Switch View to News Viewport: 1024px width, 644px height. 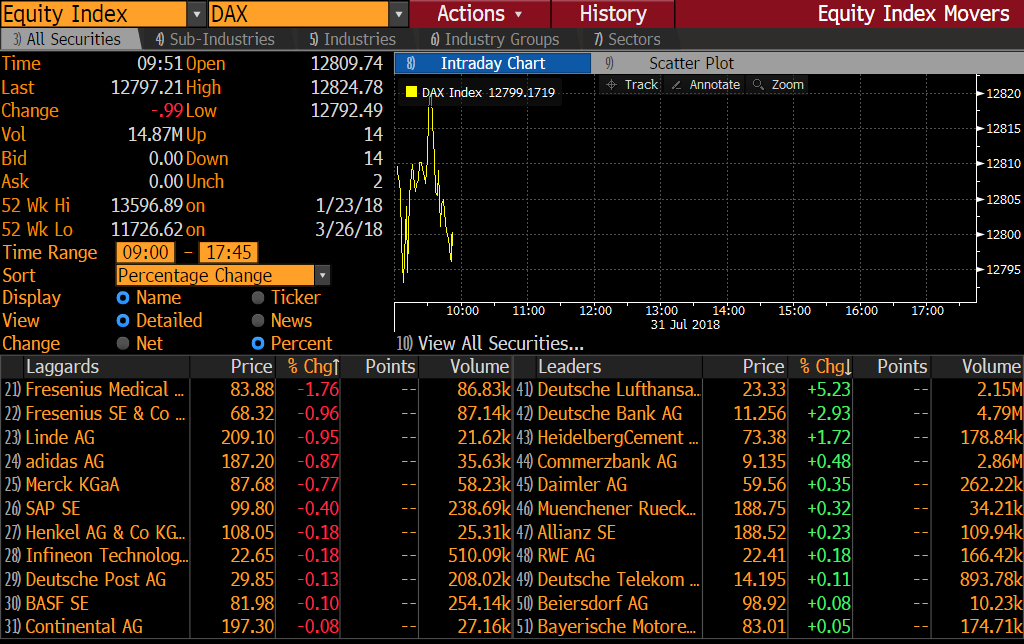(x=258, y=321)
